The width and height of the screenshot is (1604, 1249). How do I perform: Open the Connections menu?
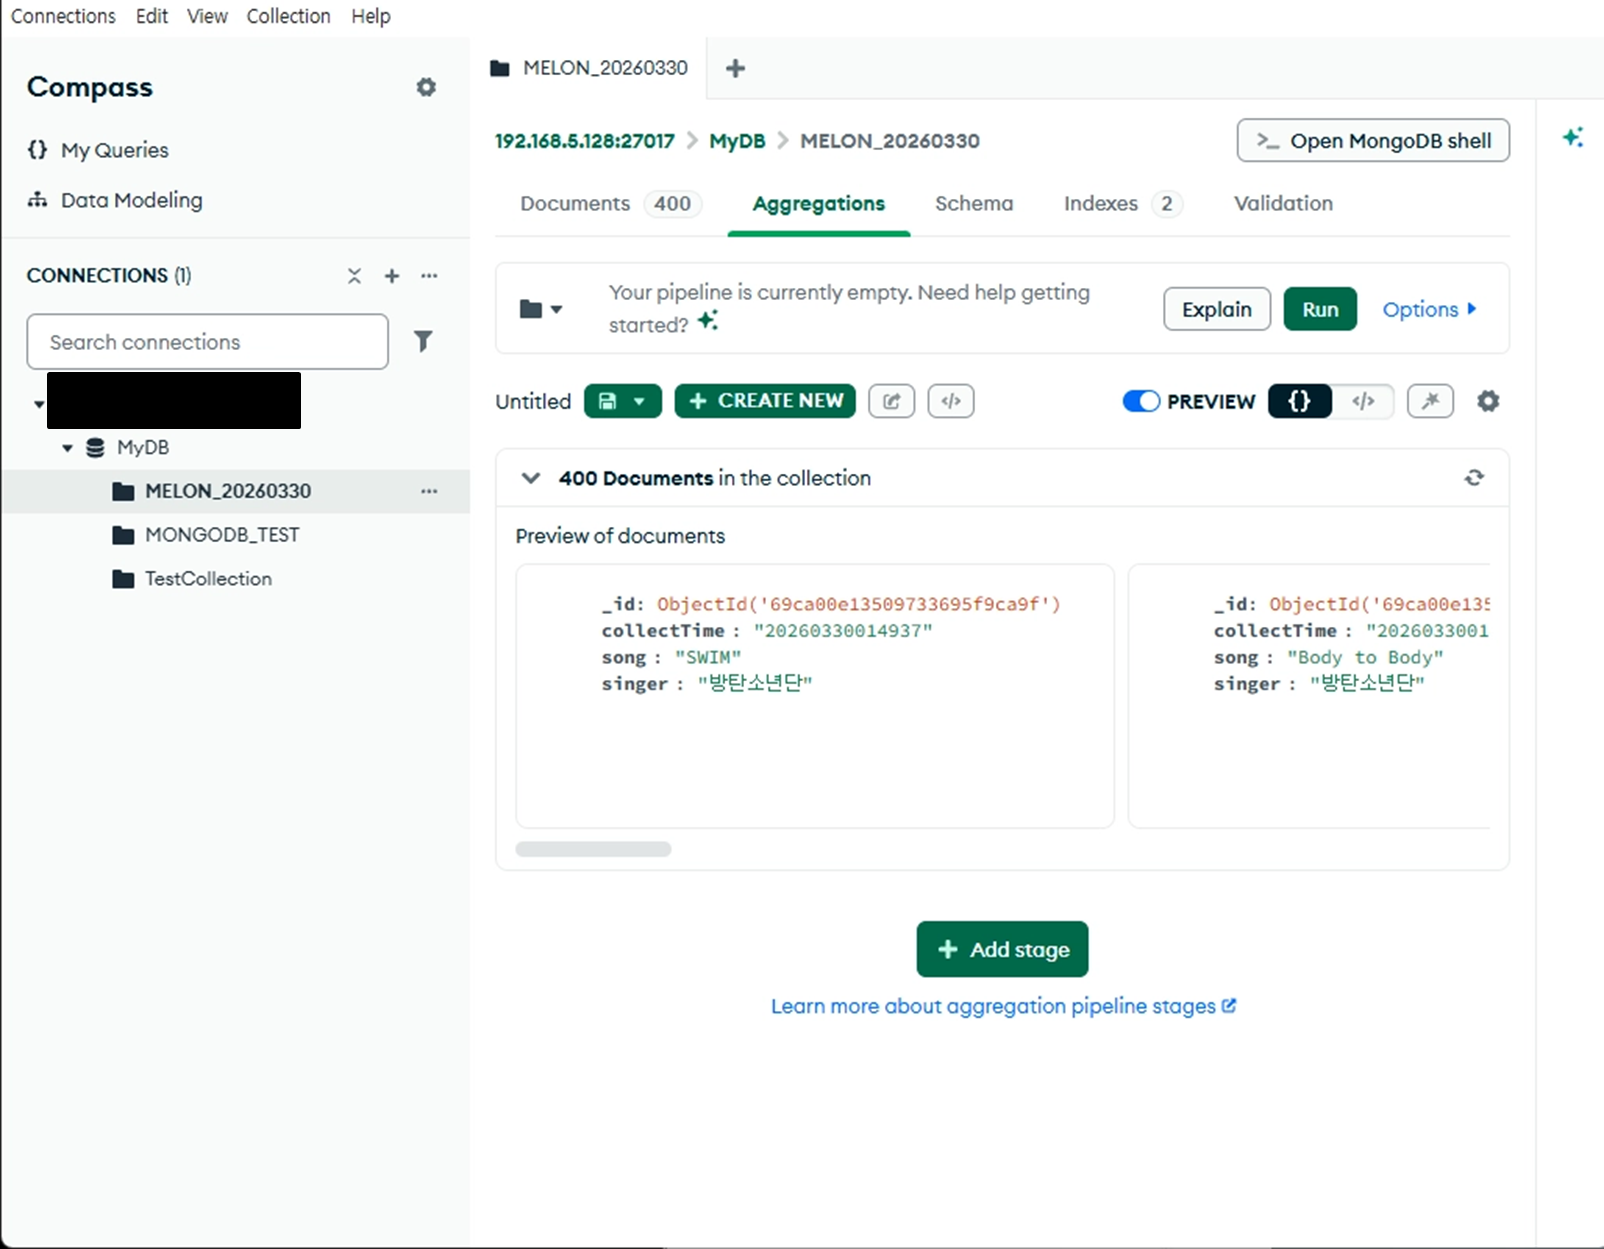[x=63, y=16]
